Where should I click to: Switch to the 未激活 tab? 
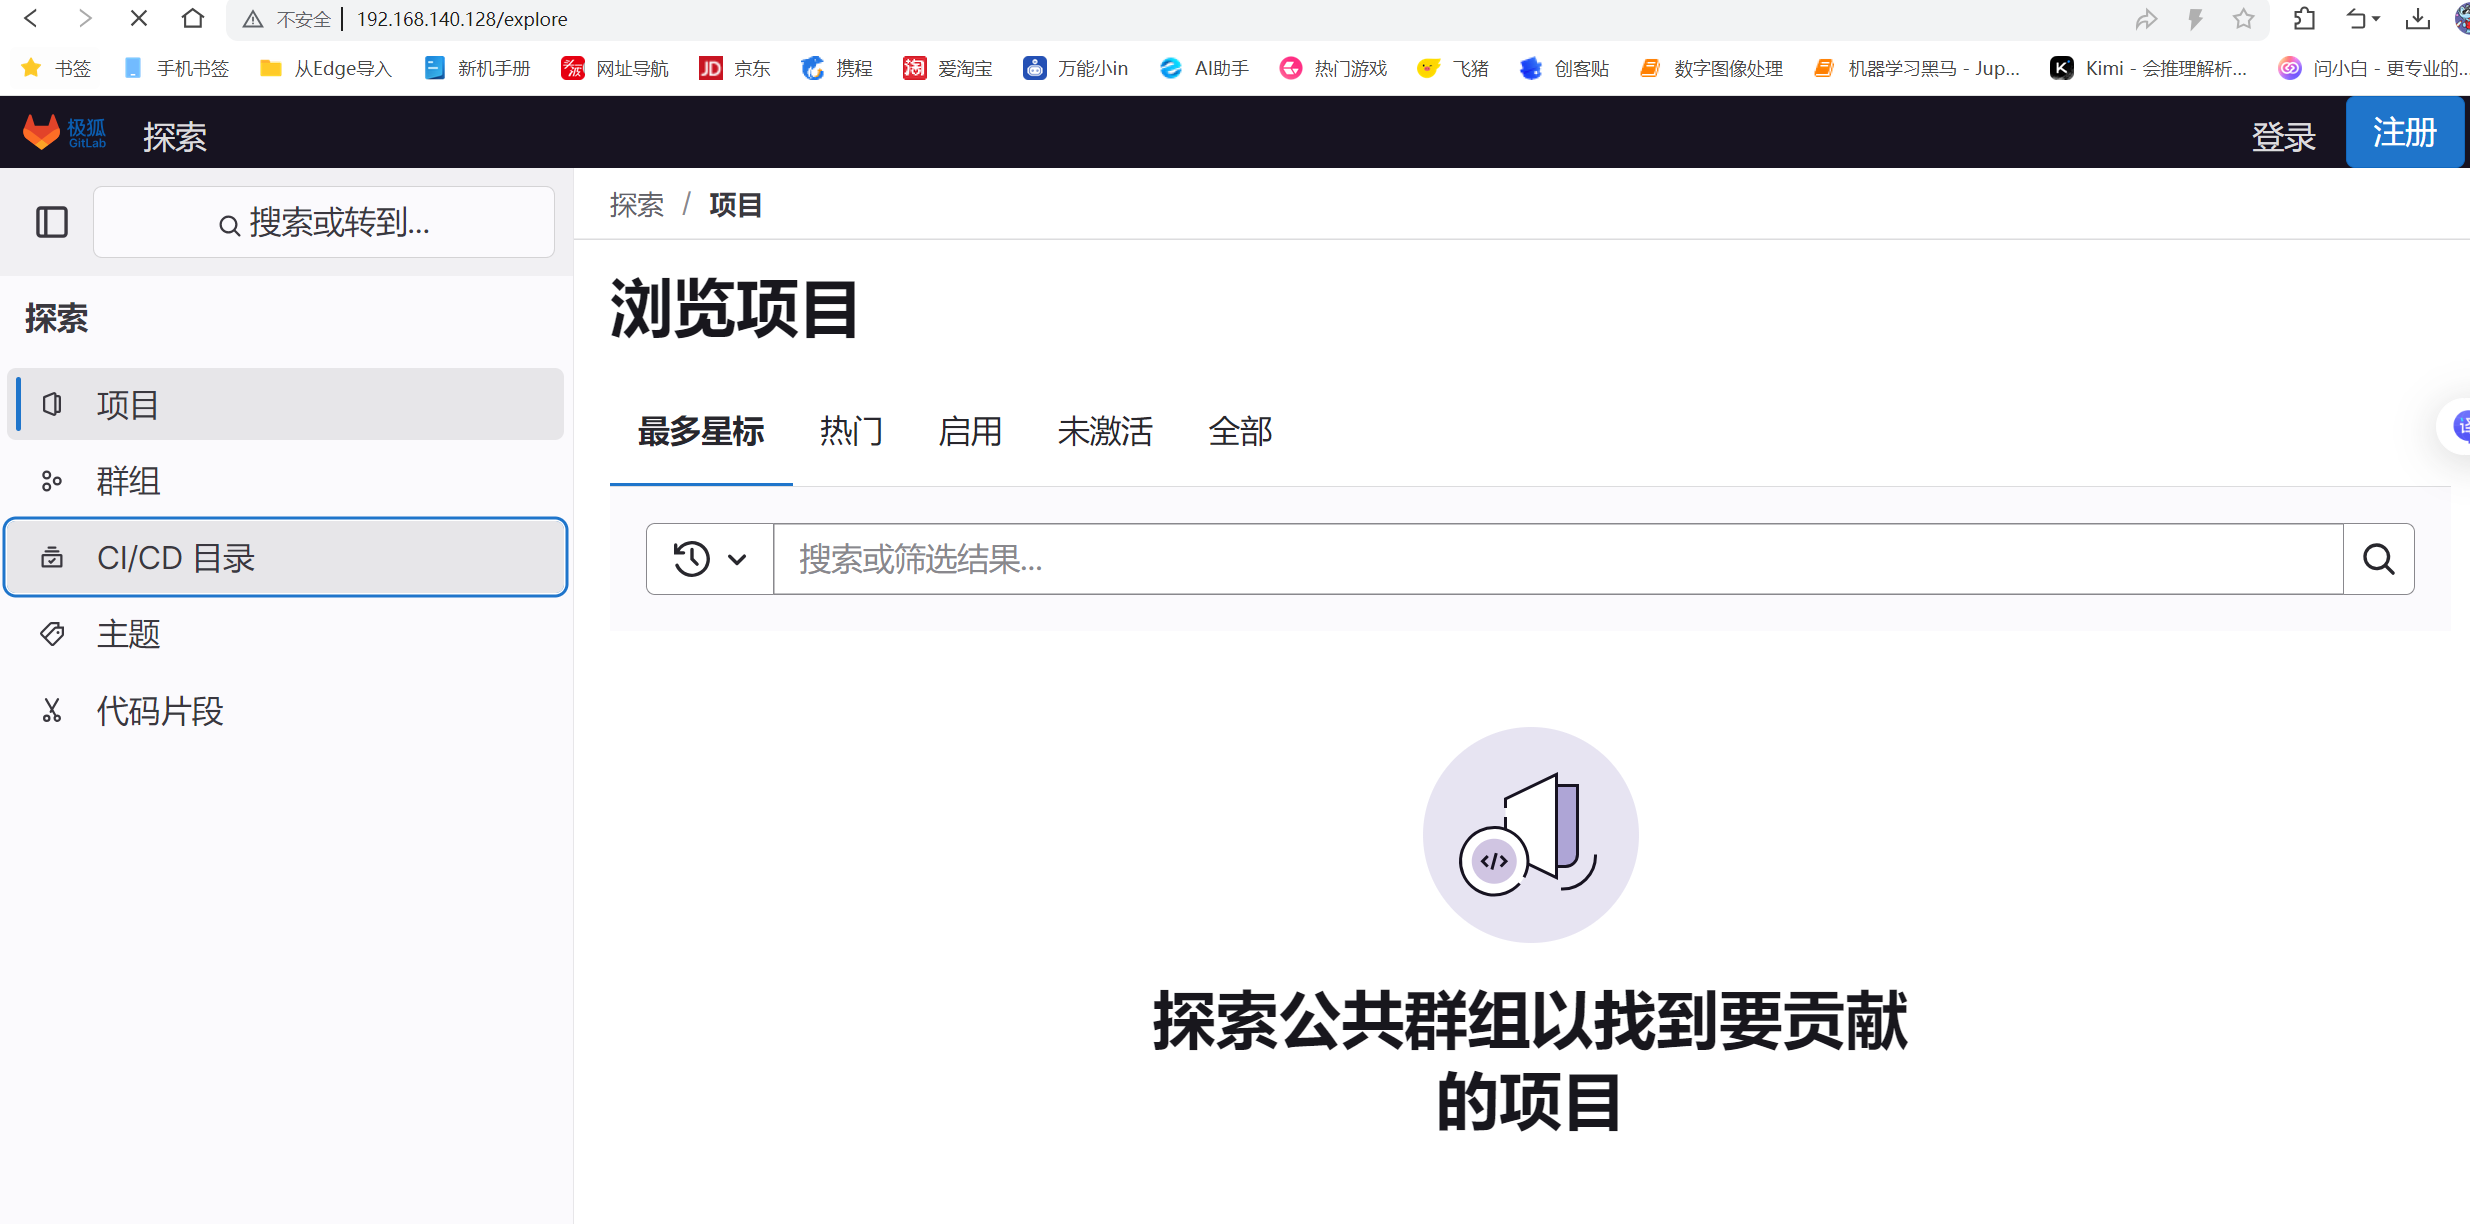(x=1105, y=432)
